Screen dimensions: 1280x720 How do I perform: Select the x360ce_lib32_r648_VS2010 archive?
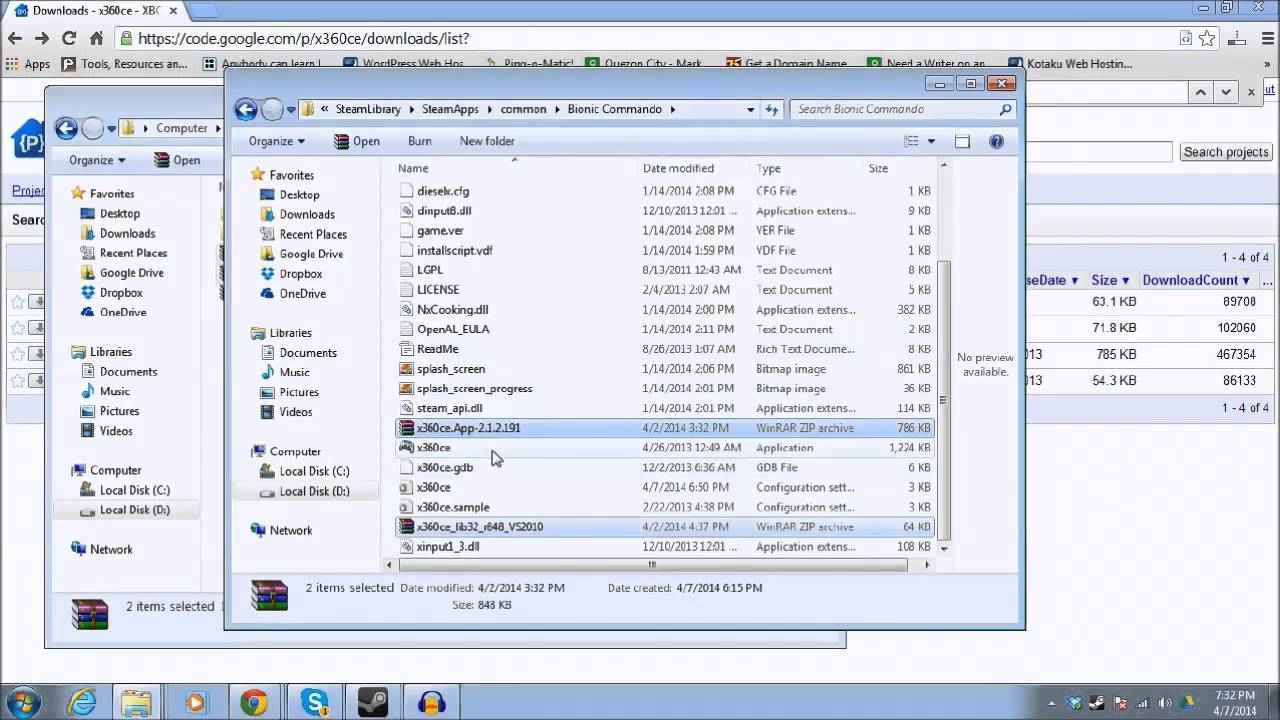click(x=665, y=527)
